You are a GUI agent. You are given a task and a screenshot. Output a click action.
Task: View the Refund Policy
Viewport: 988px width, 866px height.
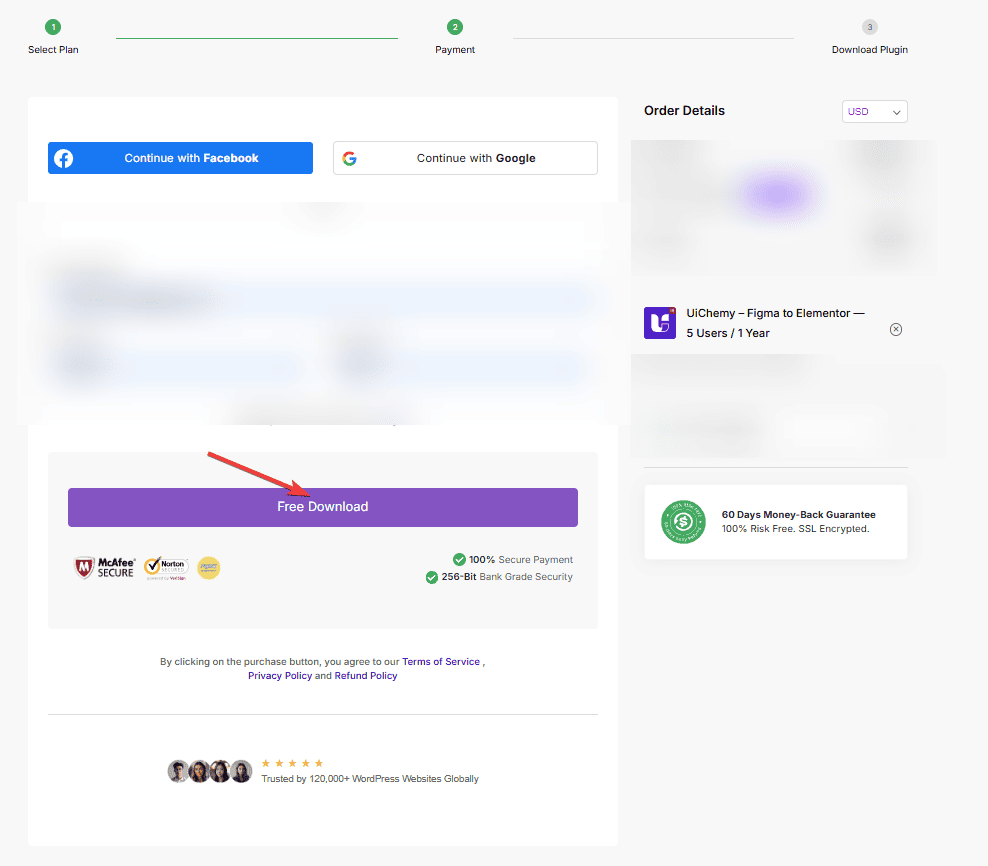(x=365, y=675)
